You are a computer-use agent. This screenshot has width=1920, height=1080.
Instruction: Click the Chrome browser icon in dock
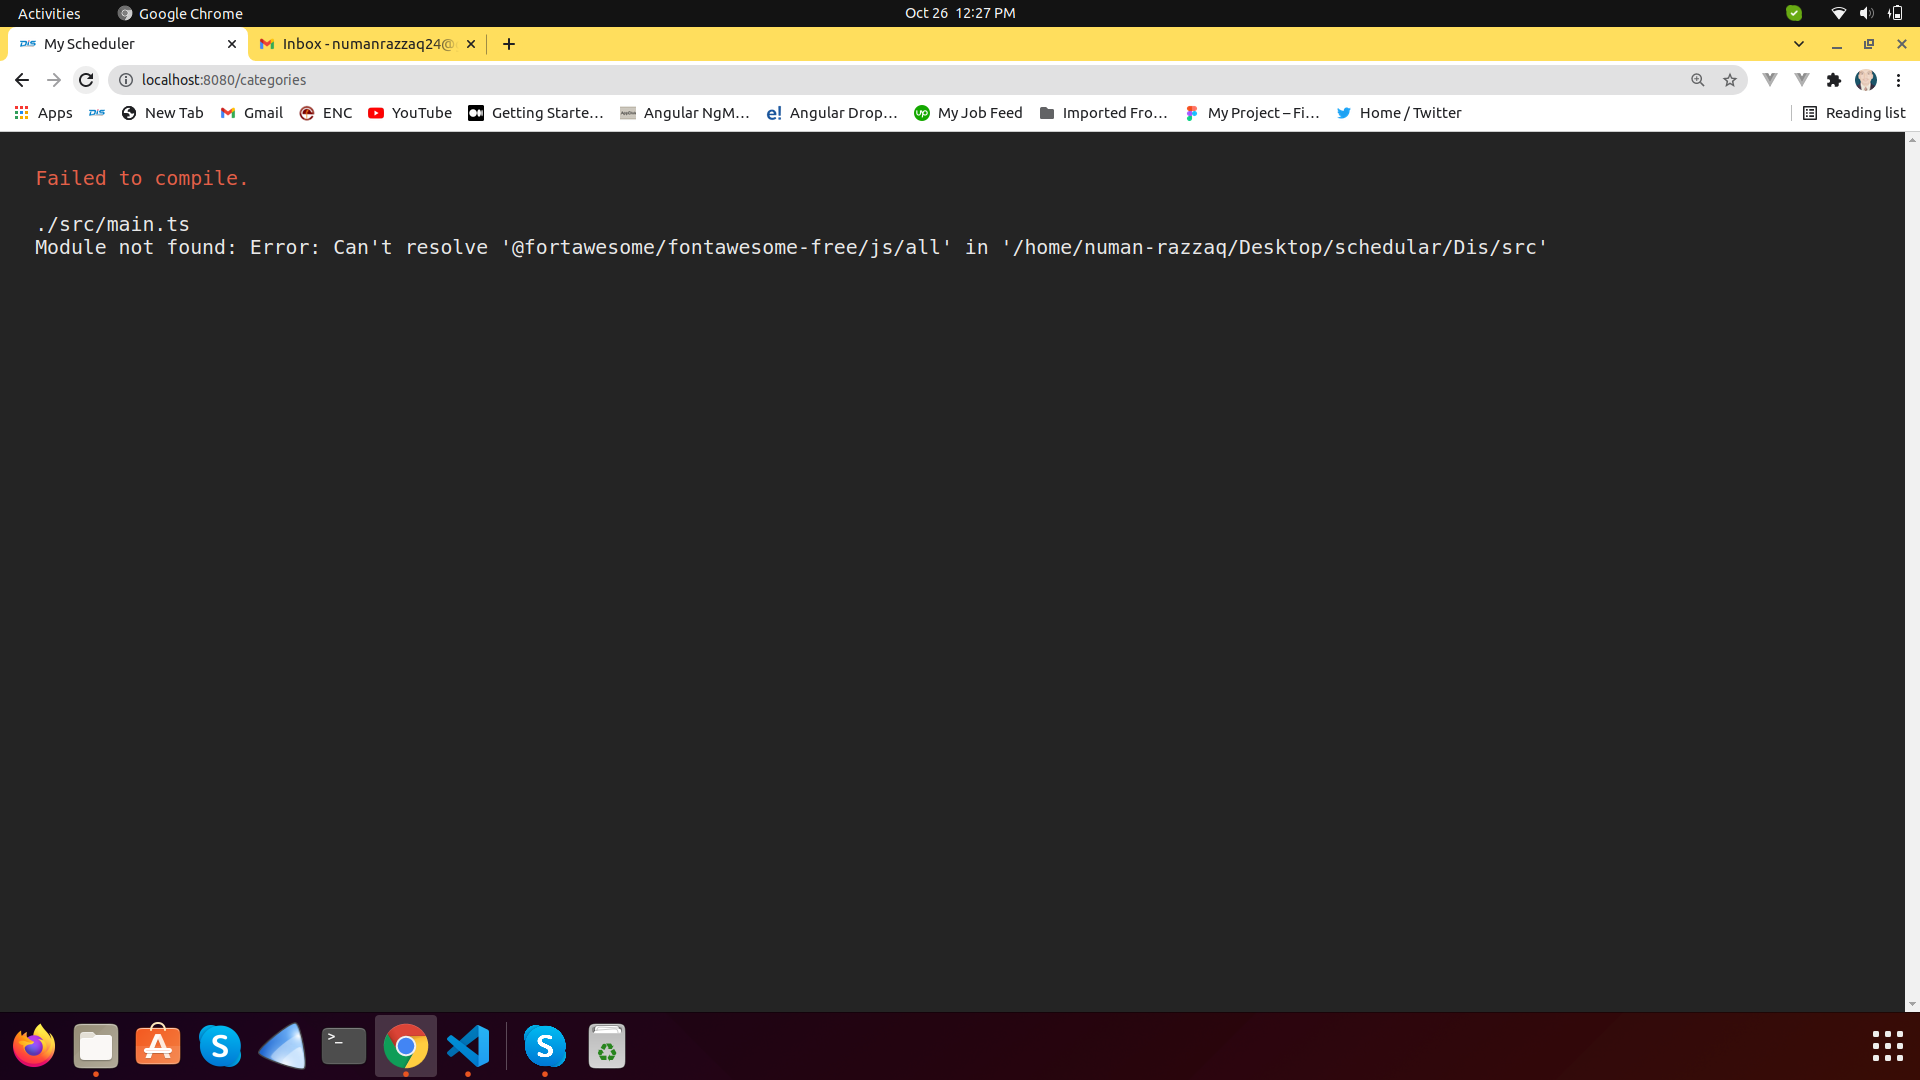tap(406, 1046)
